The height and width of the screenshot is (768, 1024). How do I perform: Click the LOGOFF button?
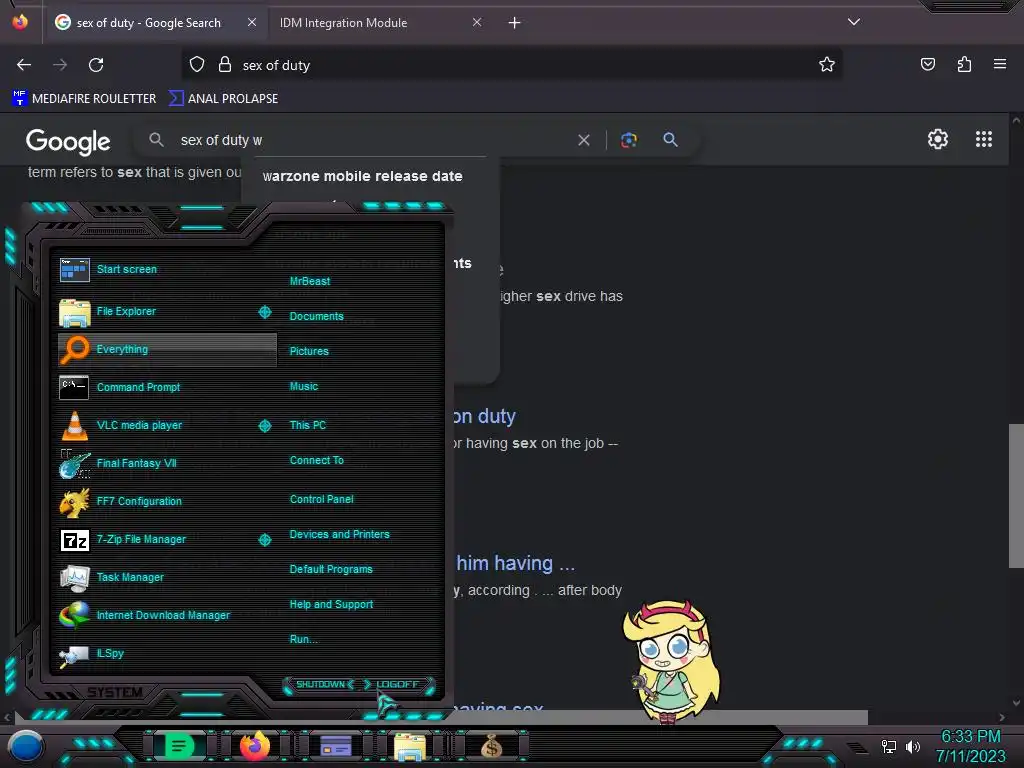398,684
